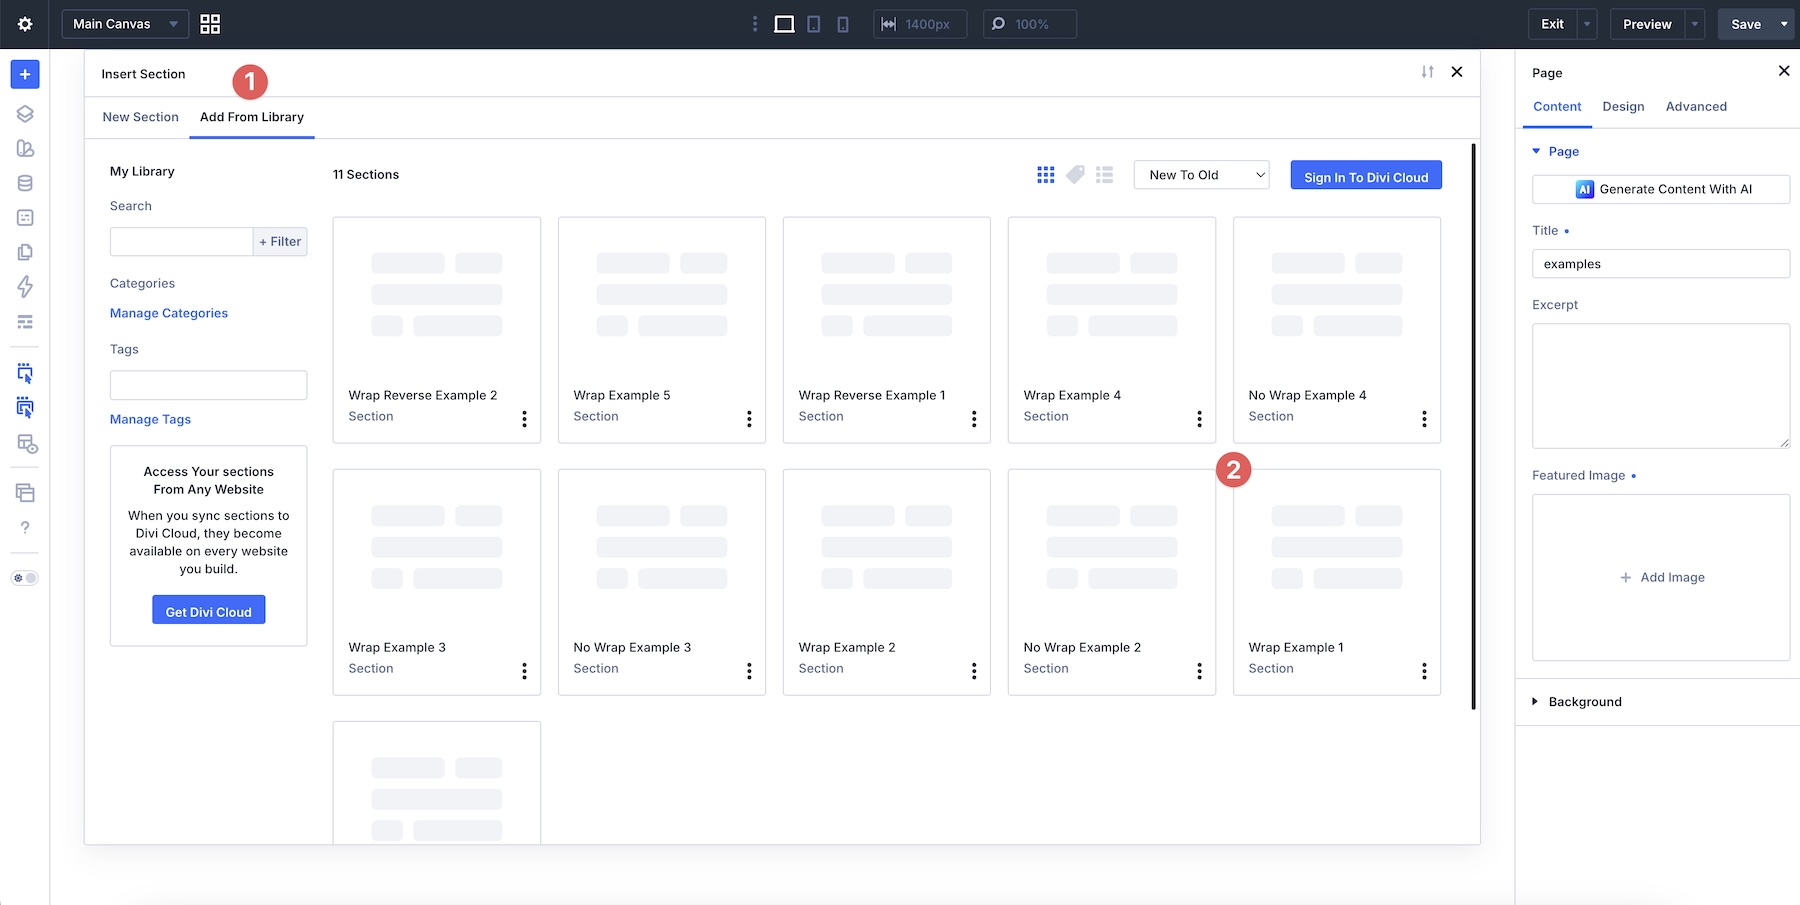Screen dimensions: 1800x905
Task: Click the + Filter button beside search
Action: 280,241
